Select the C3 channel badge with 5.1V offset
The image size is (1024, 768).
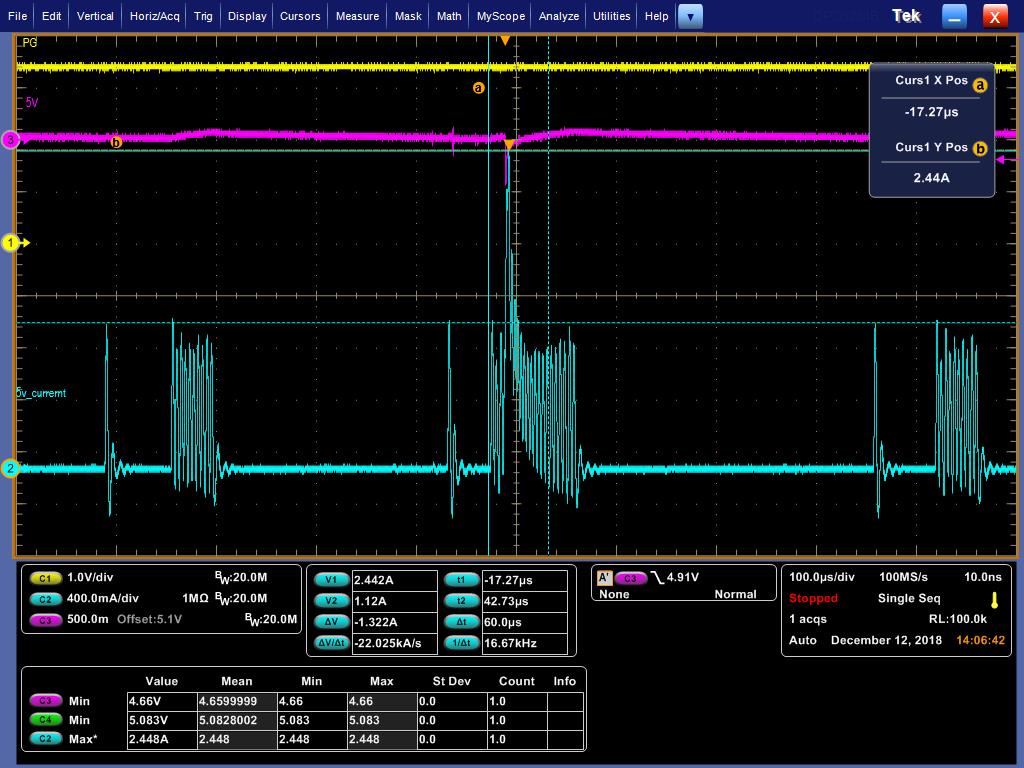pyautogui.click(x=45, y=620)
